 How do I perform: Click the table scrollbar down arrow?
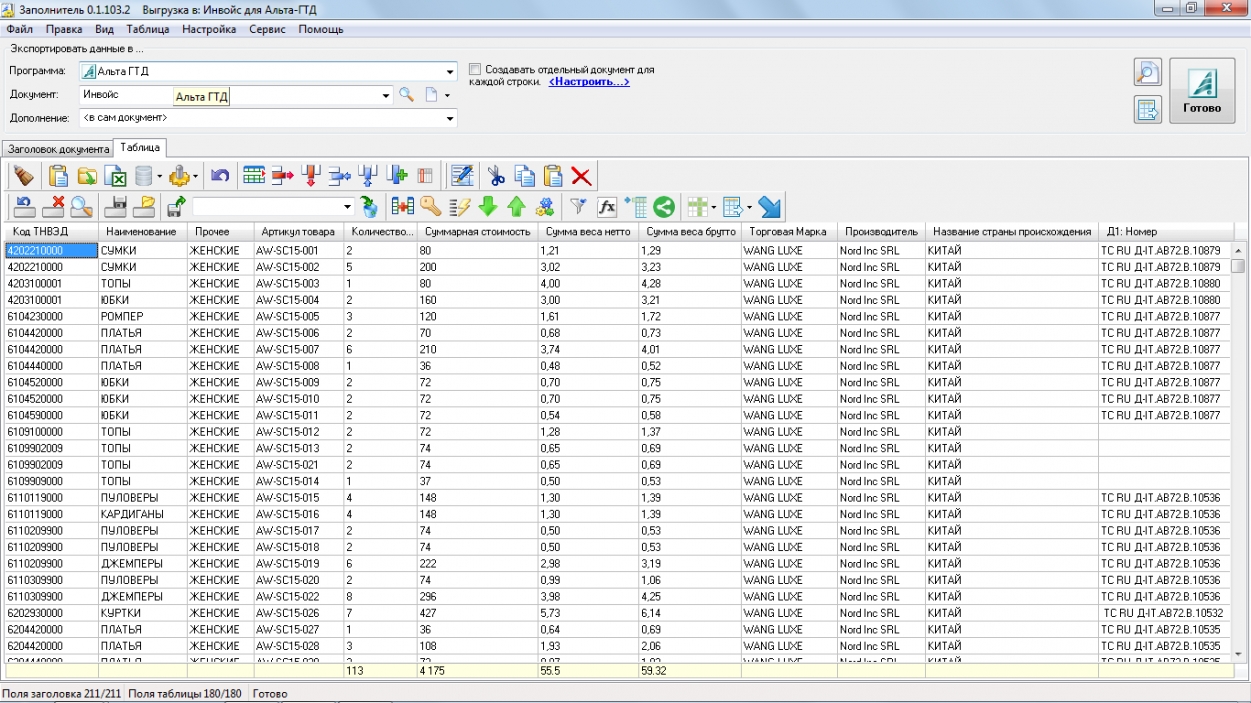tap(1239, 653)
